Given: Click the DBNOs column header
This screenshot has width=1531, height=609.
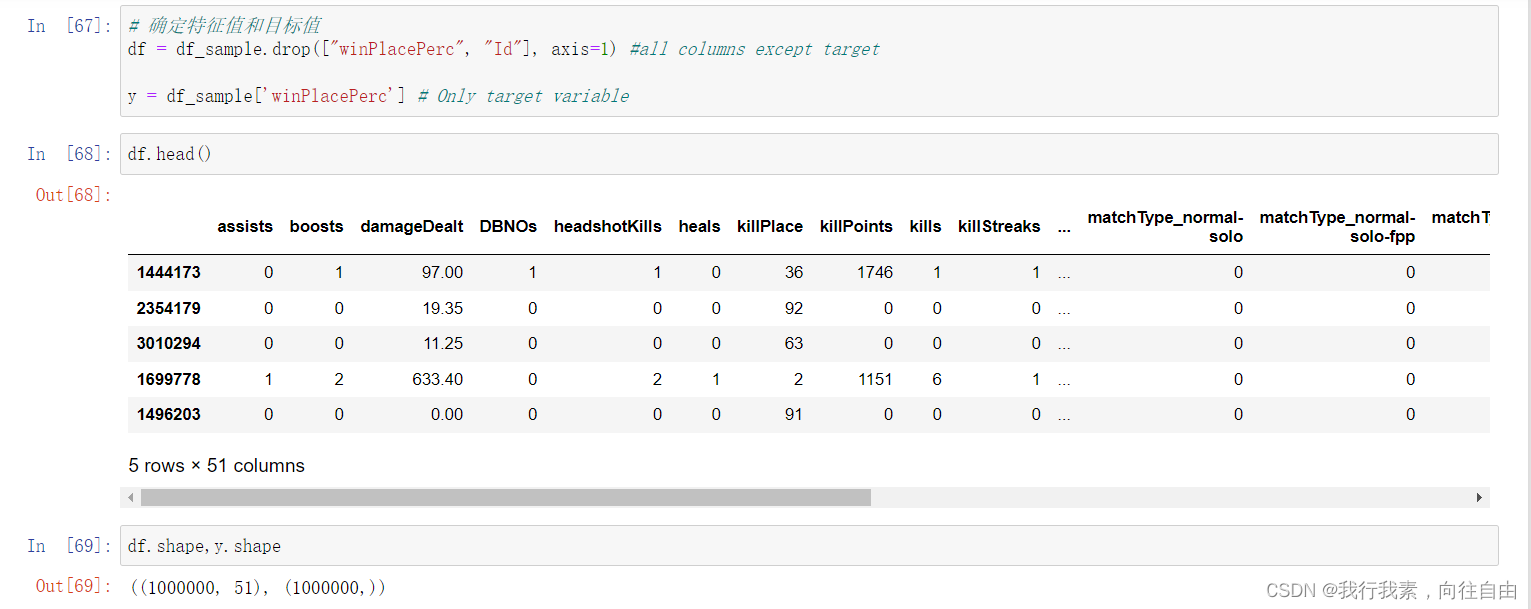Looking at the screenshot, I should pyautogui.click(x=509, y=226).
